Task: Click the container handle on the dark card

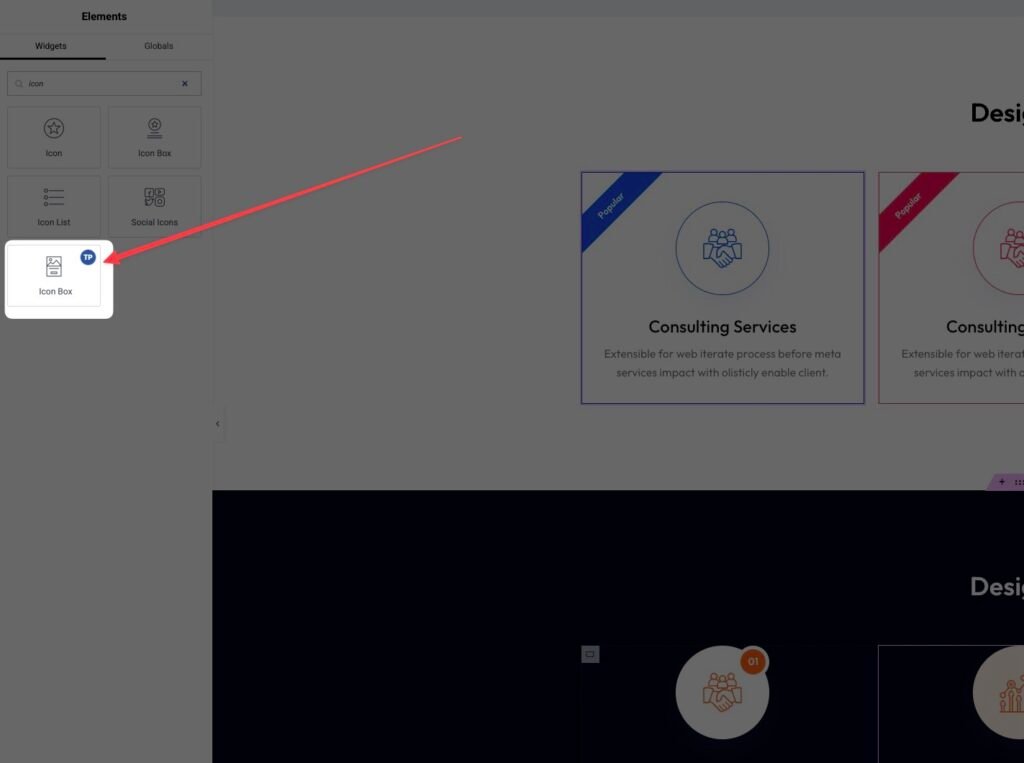Action: [x=590, y=654]
